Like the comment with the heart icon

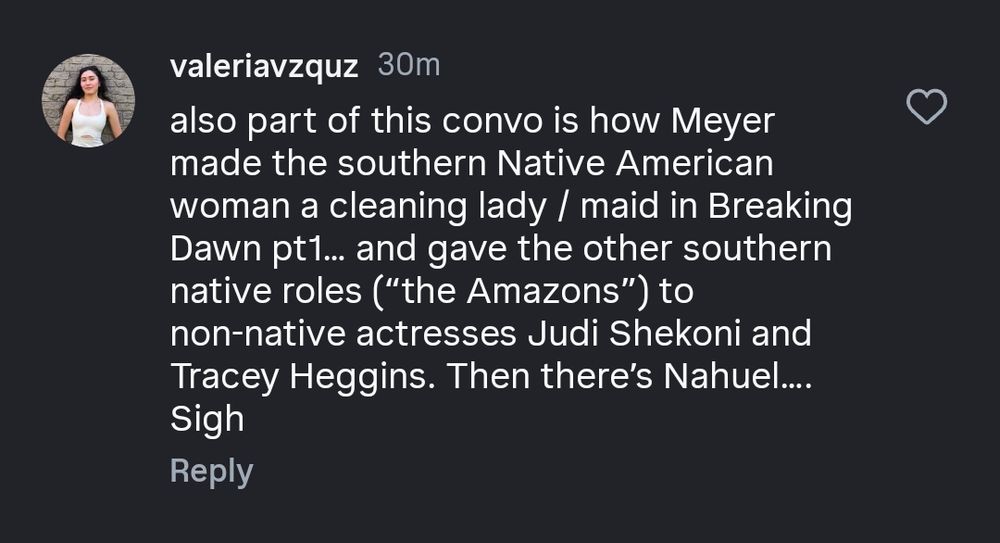tap(925, 106)
